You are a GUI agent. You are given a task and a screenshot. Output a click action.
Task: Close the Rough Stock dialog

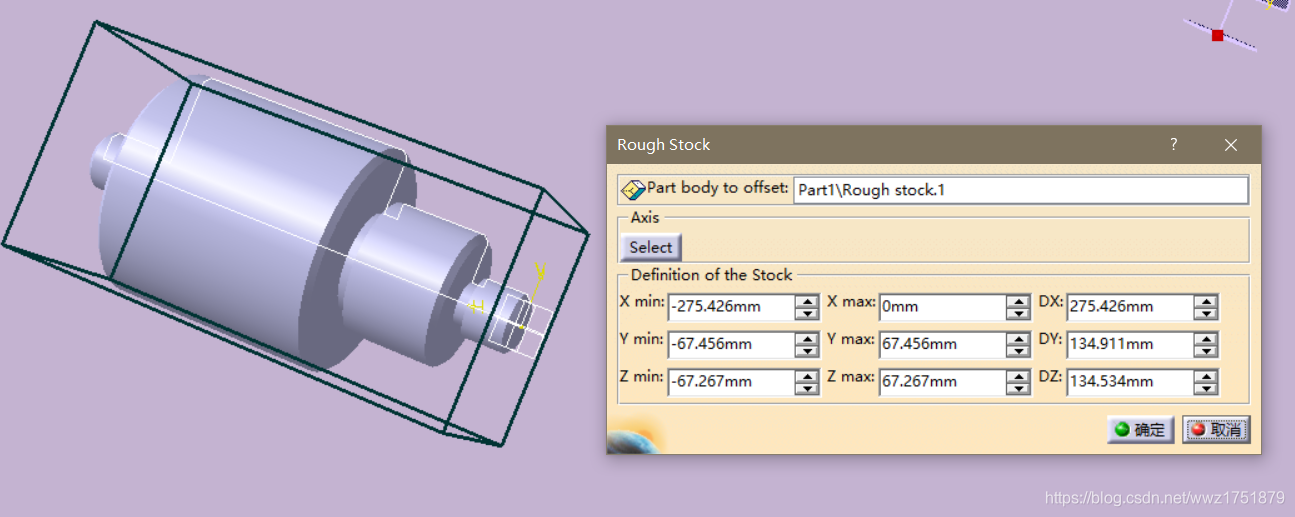[x=1231, y=145]
